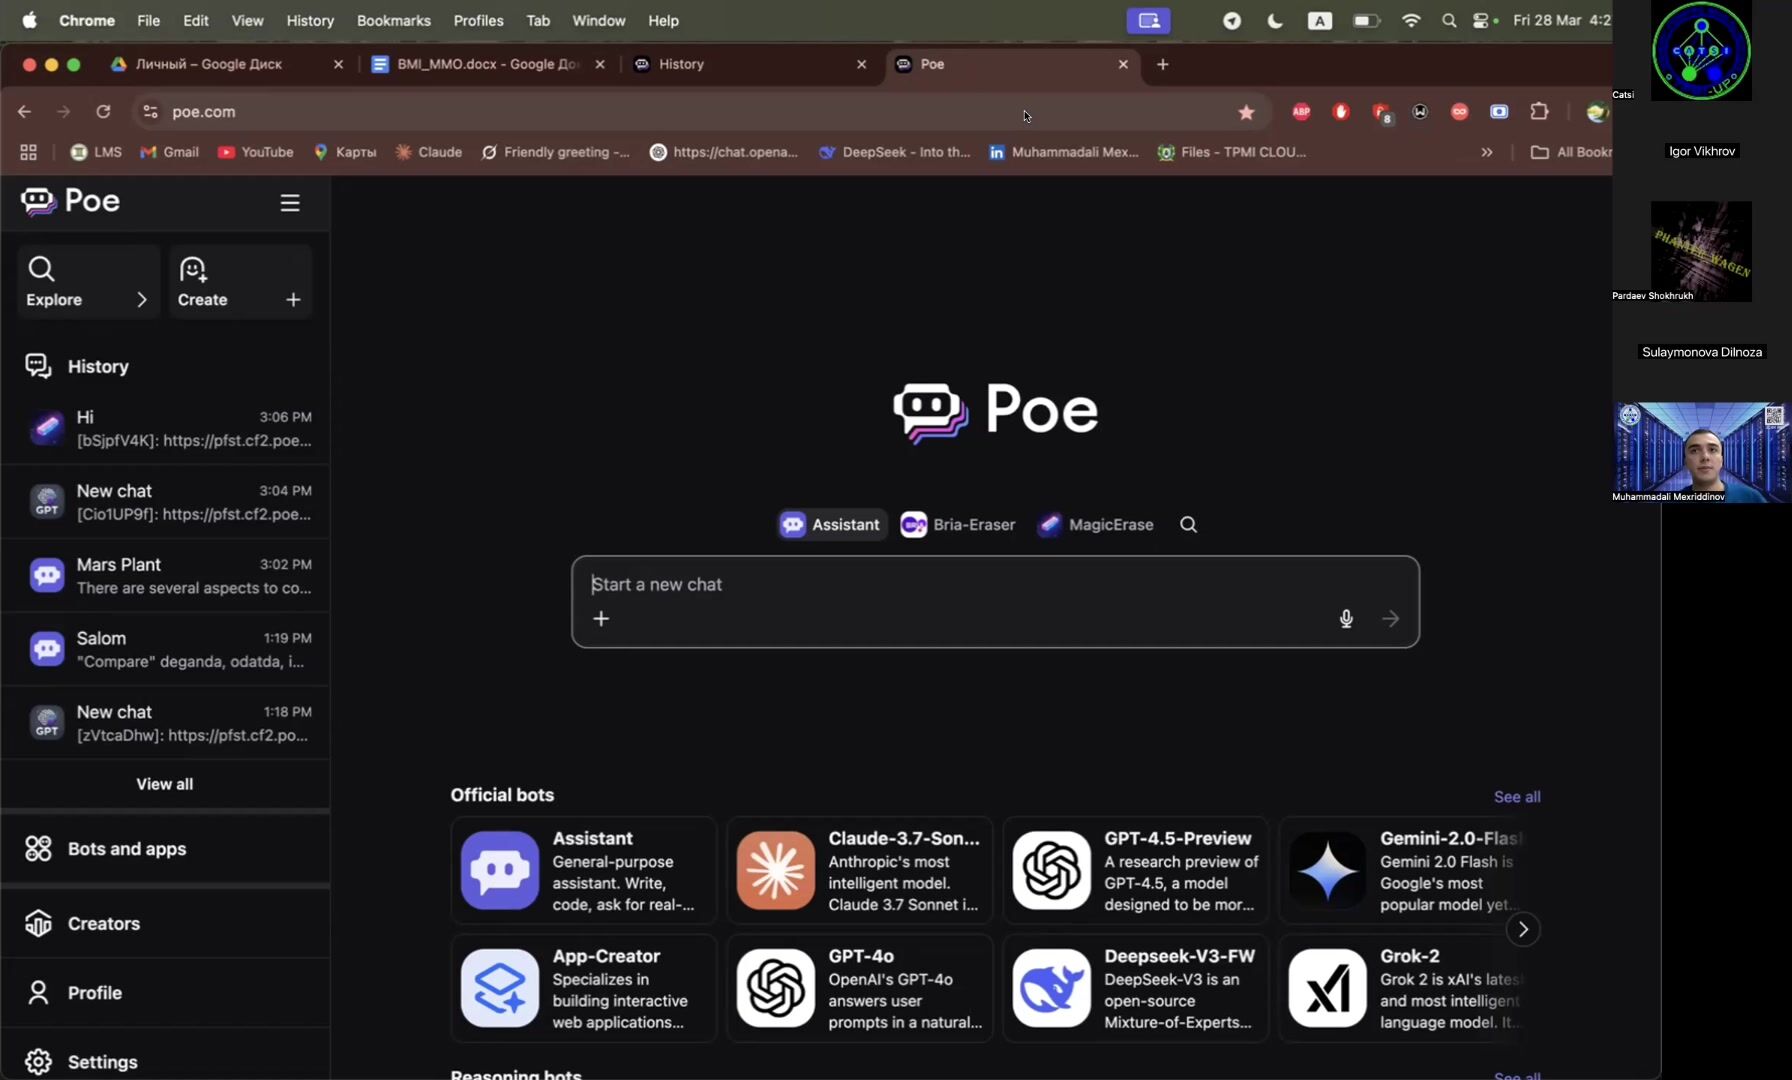Open the GPT-4o bot card
1792x1080 pixels.
(860, 988)
